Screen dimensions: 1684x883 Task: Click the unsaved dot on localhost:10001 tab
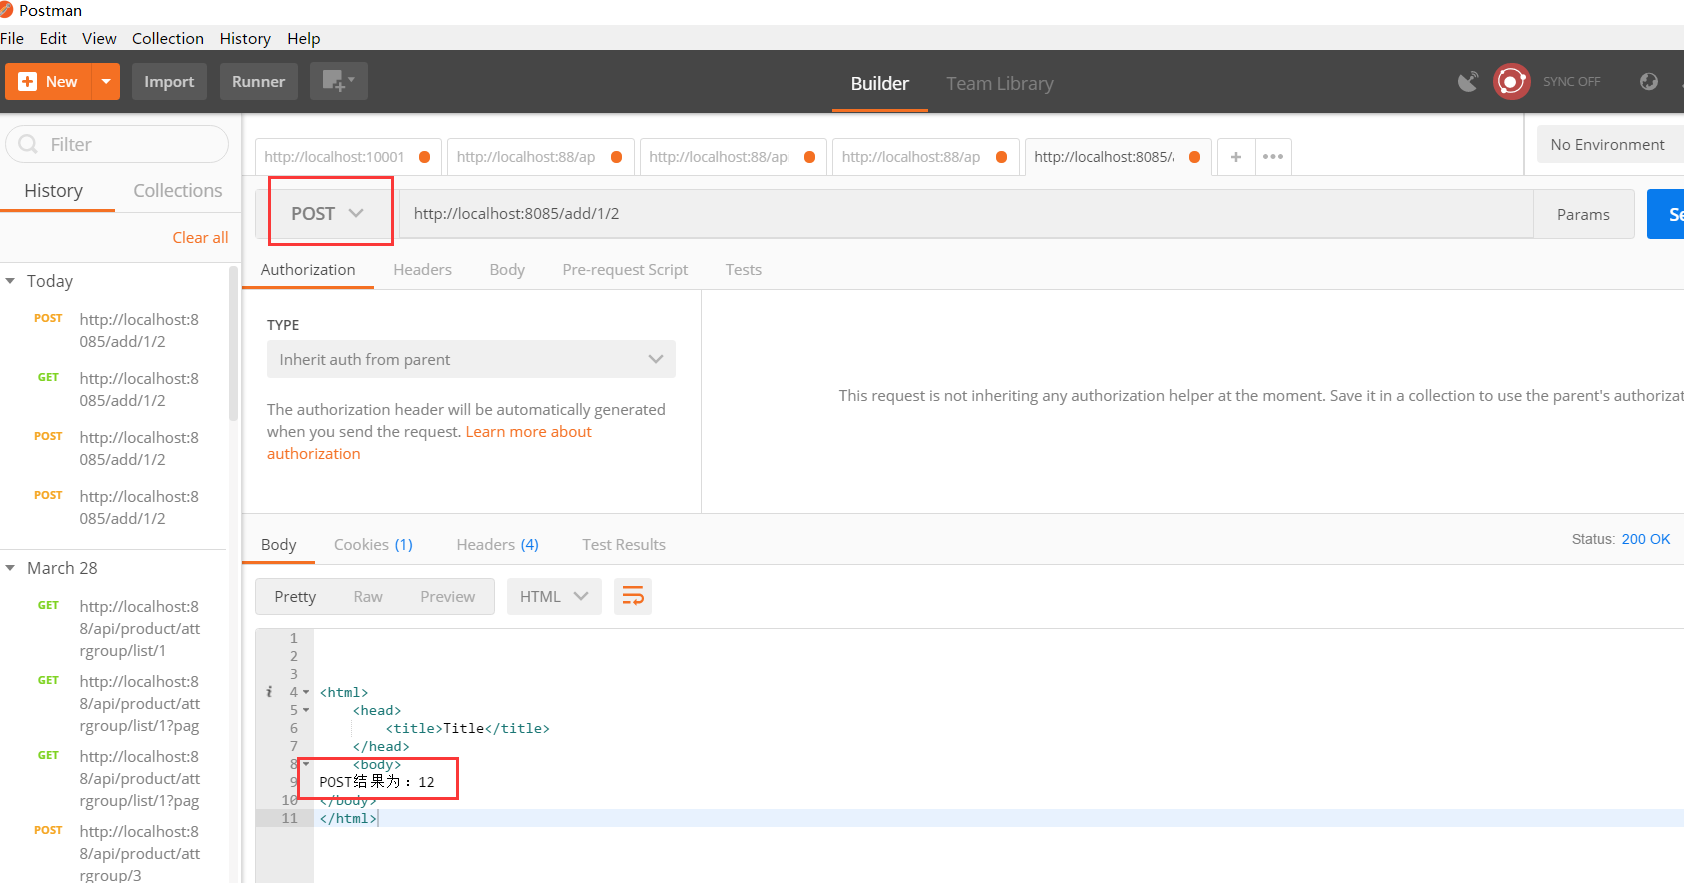click(x=425, y=157)
